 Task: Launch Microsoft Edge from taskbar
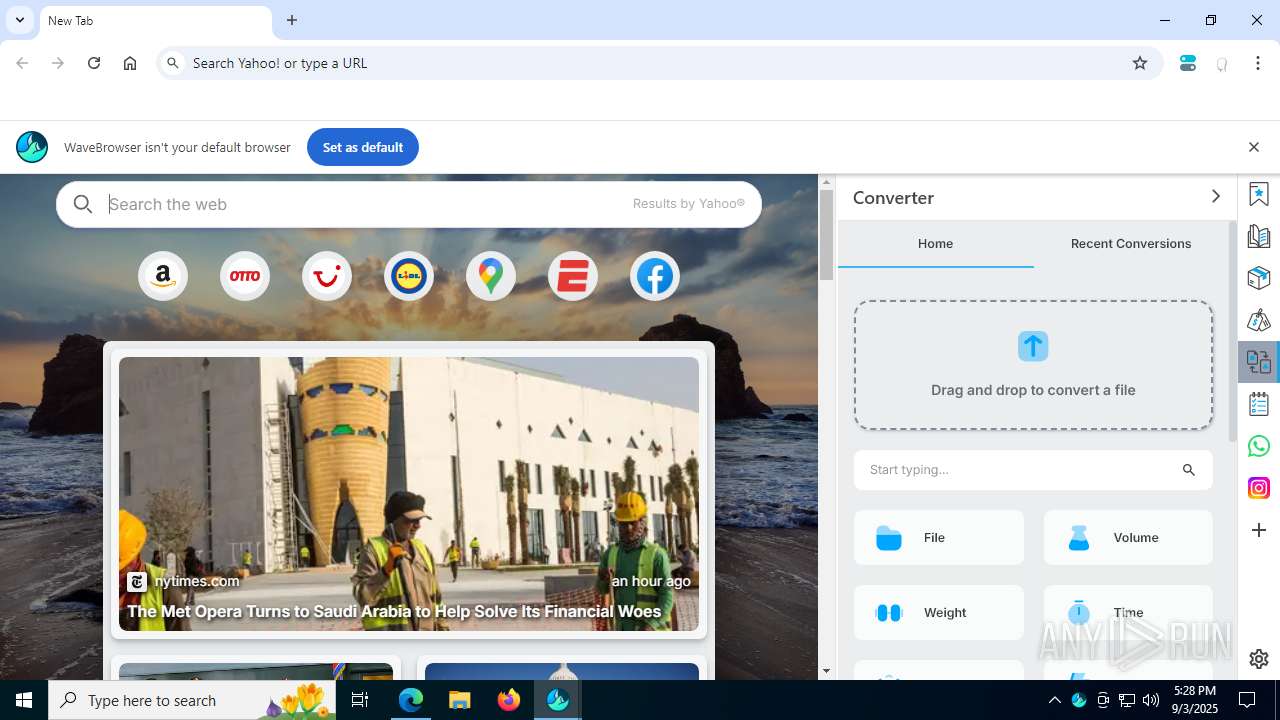411,700
